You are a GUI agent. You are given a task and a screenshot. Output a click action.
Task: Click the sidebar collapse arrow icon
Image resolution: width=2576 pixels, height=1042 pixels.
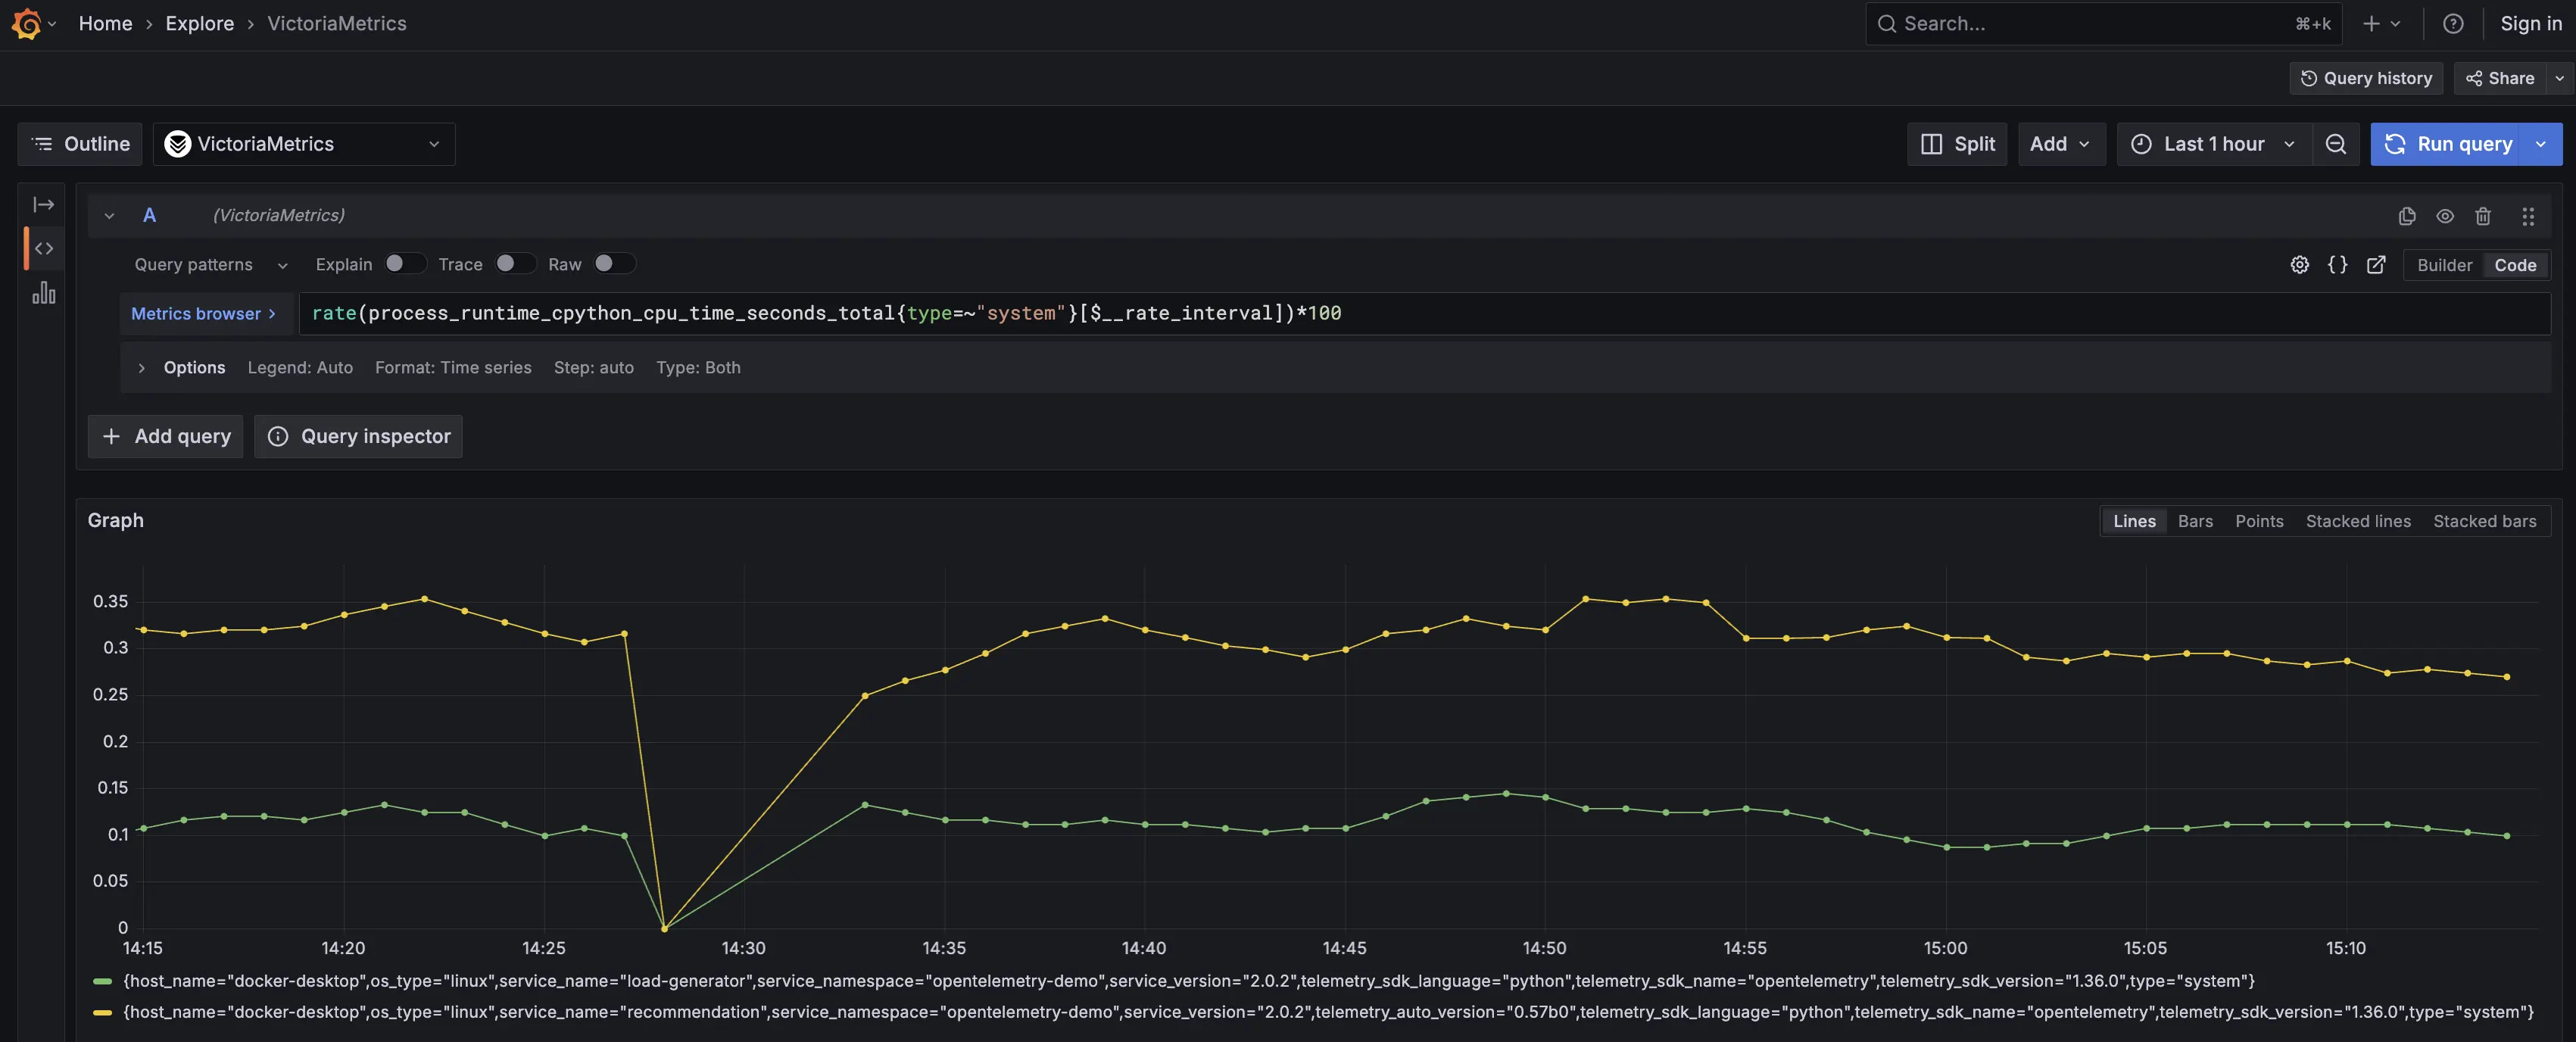click(x=43, y=205)
